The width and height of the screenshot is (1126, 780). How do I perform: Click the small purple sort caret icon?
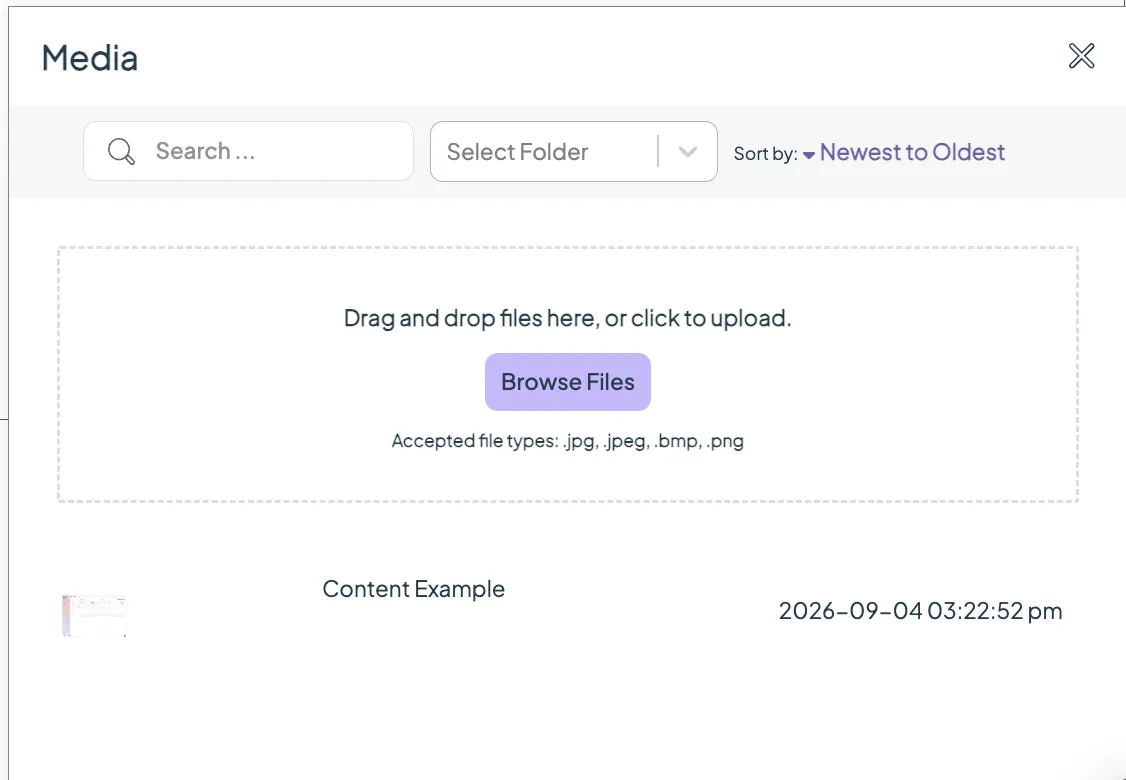point(809,154)
